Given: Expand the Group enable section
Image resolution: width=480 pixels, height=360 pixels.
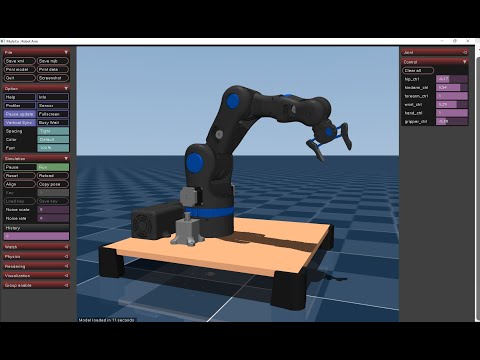Looking at the screenshot, I should [x=36, y=285].
